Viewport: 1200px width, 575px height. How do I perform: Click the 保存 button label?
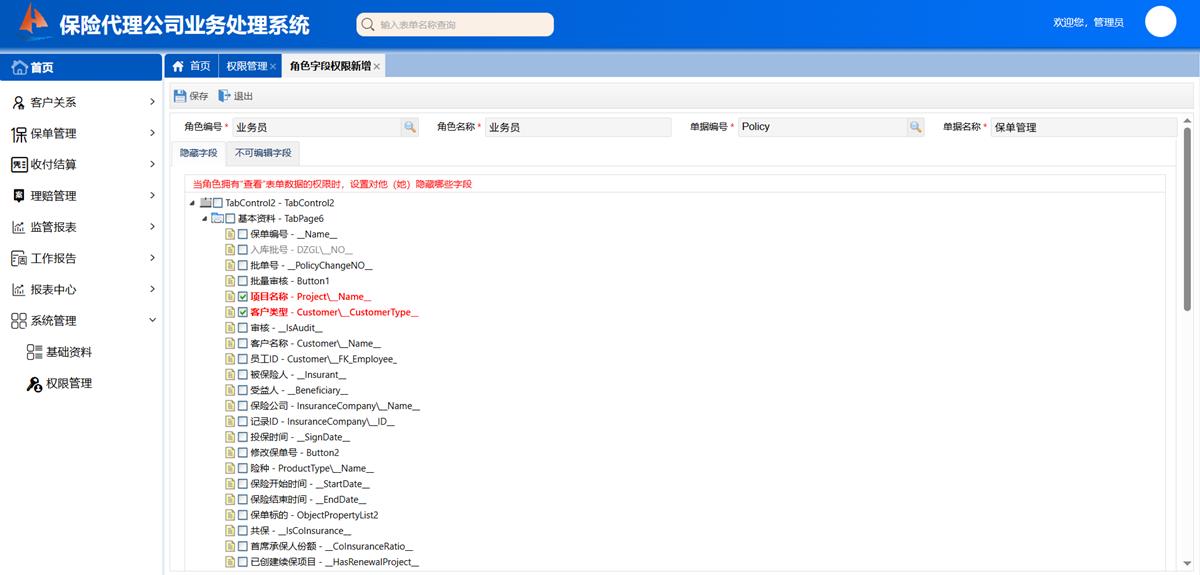tap(199, 96)
